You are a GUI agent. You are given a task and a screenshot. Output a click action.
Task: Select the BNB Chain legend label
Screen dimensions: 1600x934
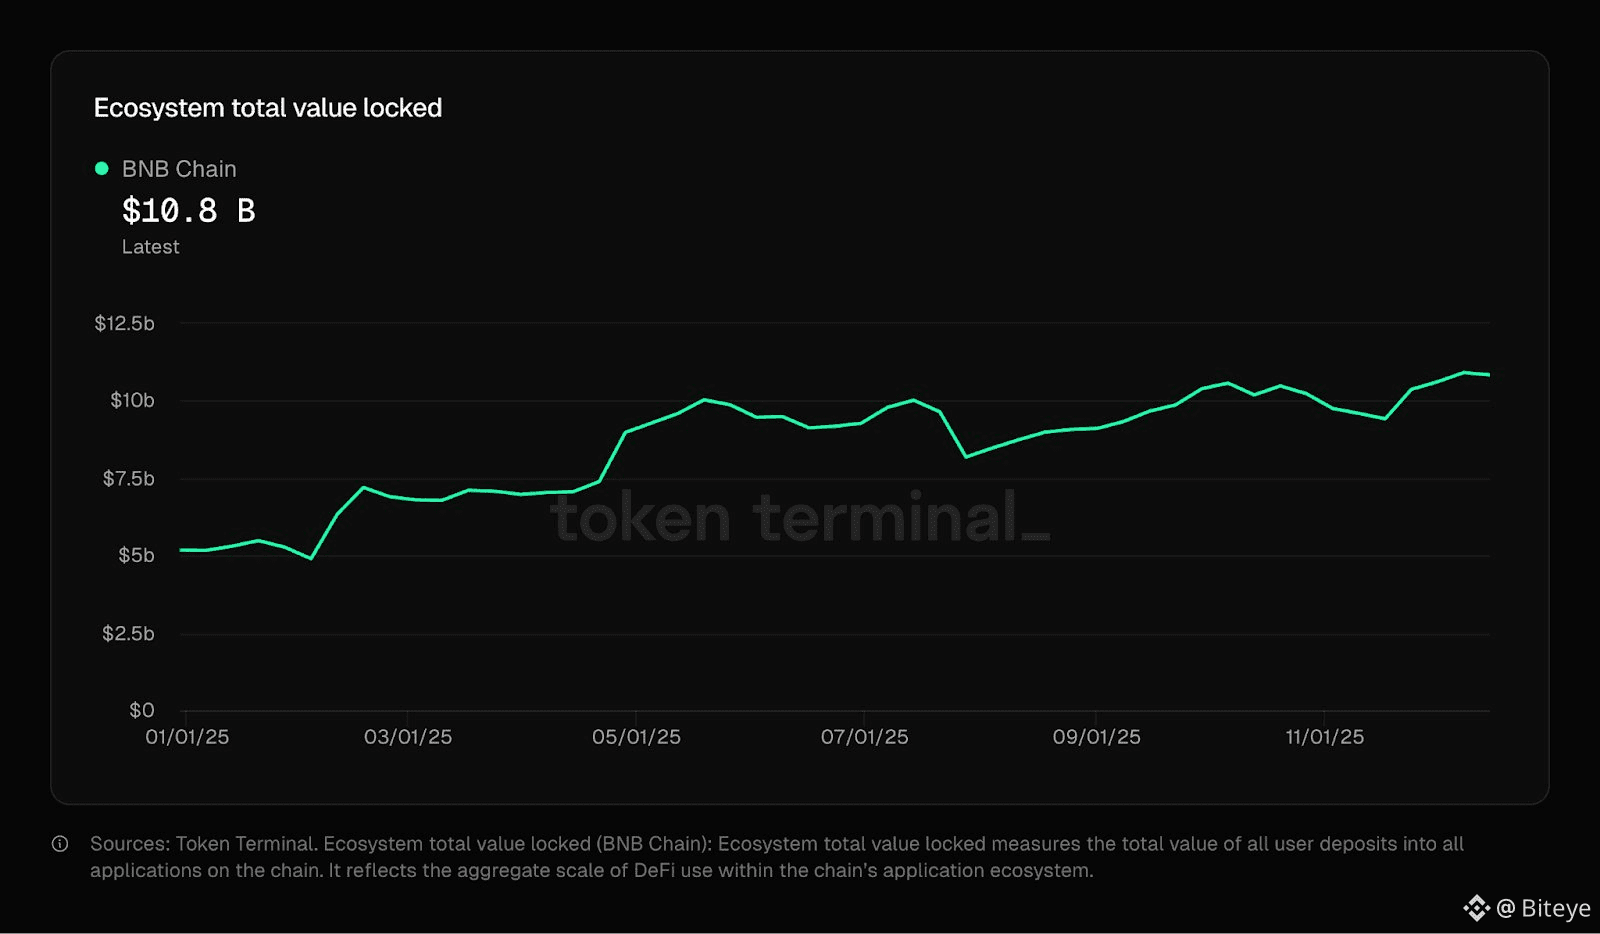[179, 169]
